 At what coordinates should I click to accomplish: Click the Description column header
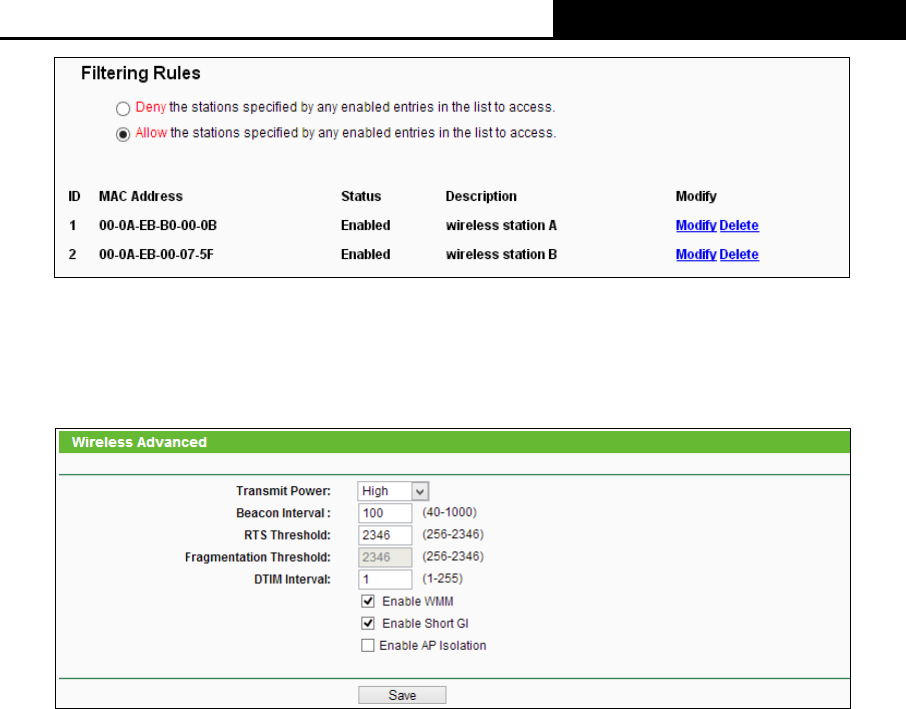coord(481,196)
